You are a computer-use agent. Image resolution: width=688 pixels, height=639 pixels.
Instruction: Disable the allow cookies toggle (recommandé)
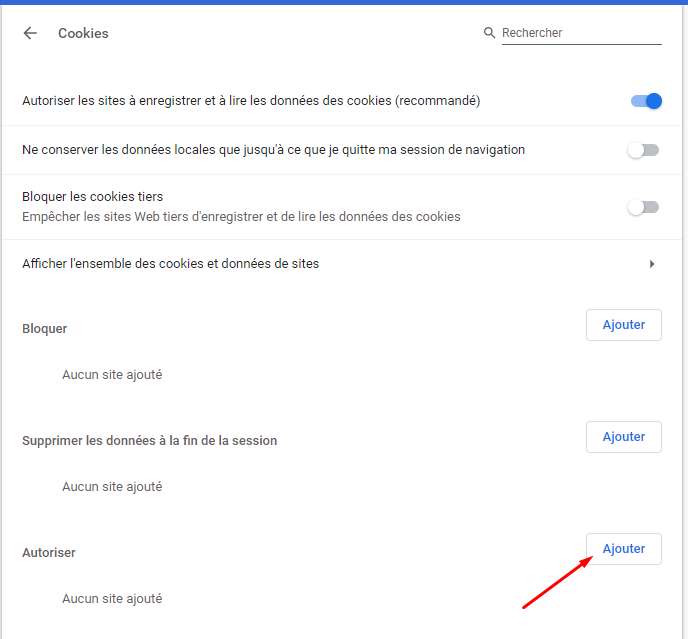(x=646, y=101)
